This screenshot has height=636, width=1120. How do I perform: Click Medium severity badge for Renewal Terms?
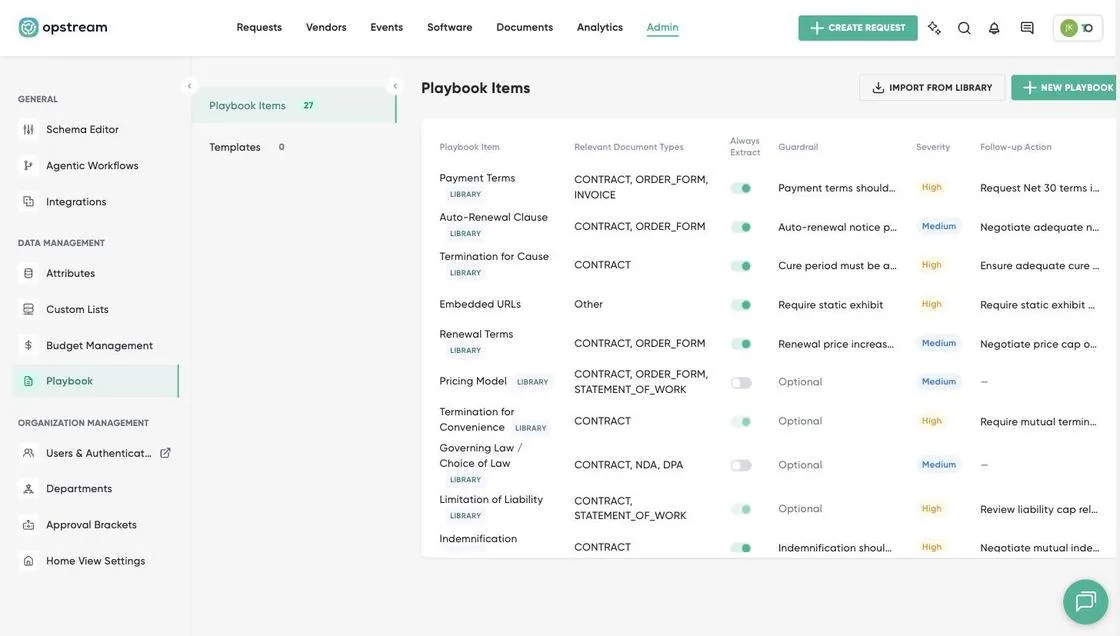pos(939,343)
